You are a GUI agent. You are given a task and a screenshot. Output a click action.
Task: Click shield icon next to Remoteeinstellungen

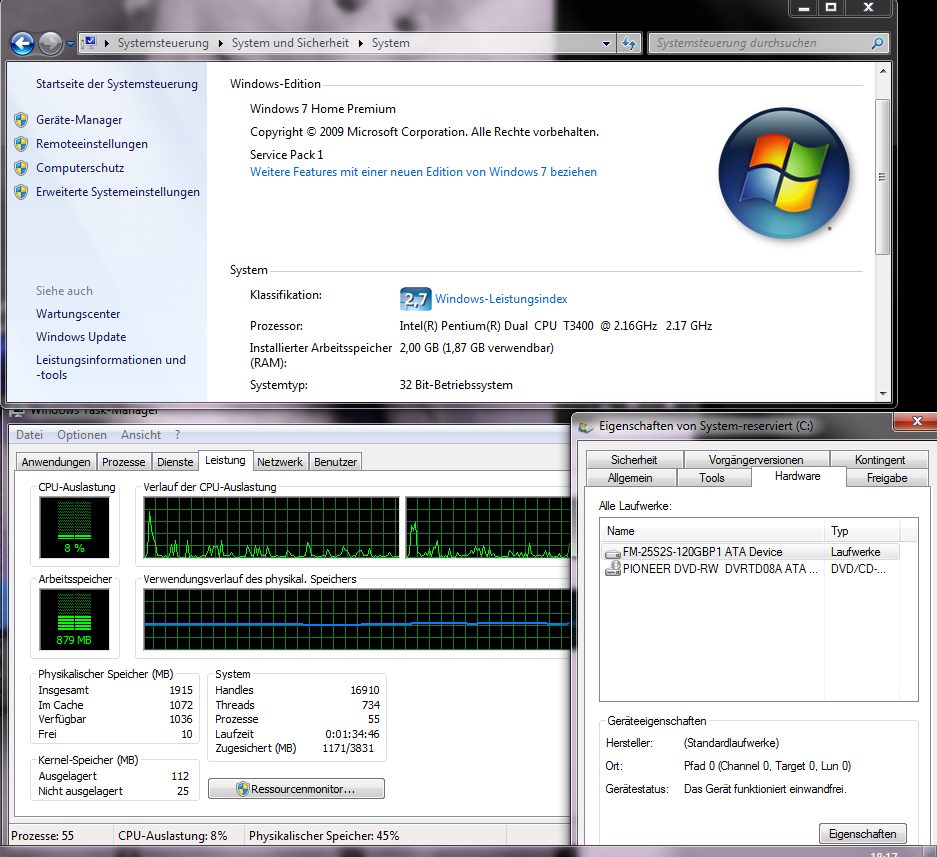(21, 144)
